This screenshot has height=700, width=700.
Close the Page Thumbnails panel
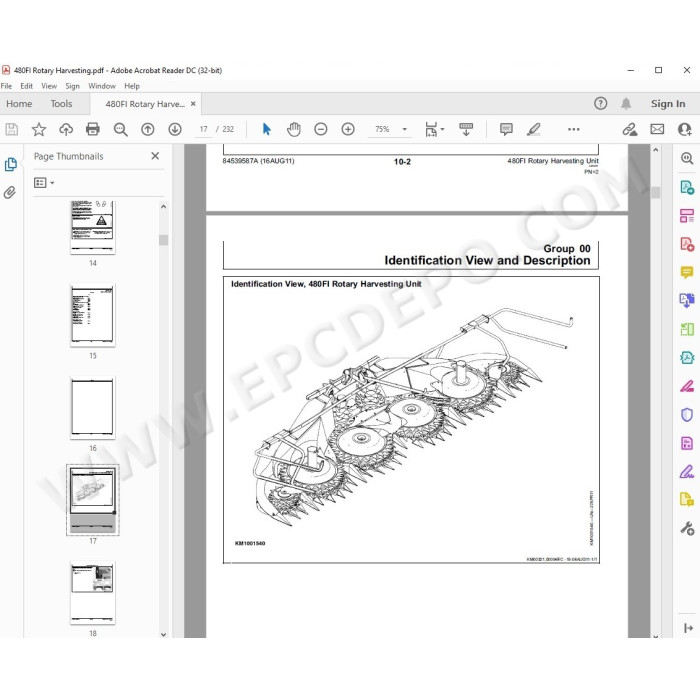coord(155,156)
